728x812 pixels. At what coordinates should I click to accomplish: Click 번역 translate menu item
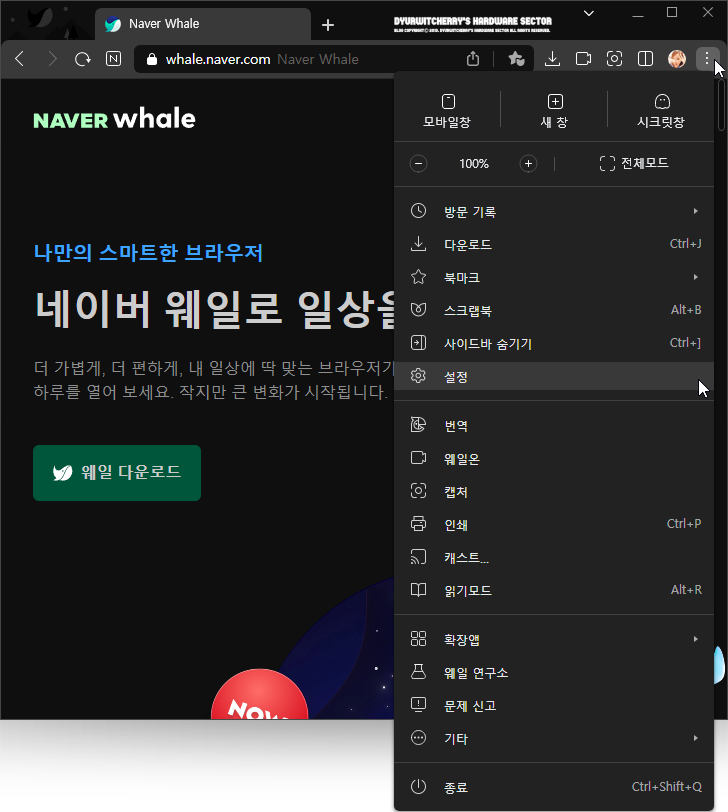tap(554, 426)
